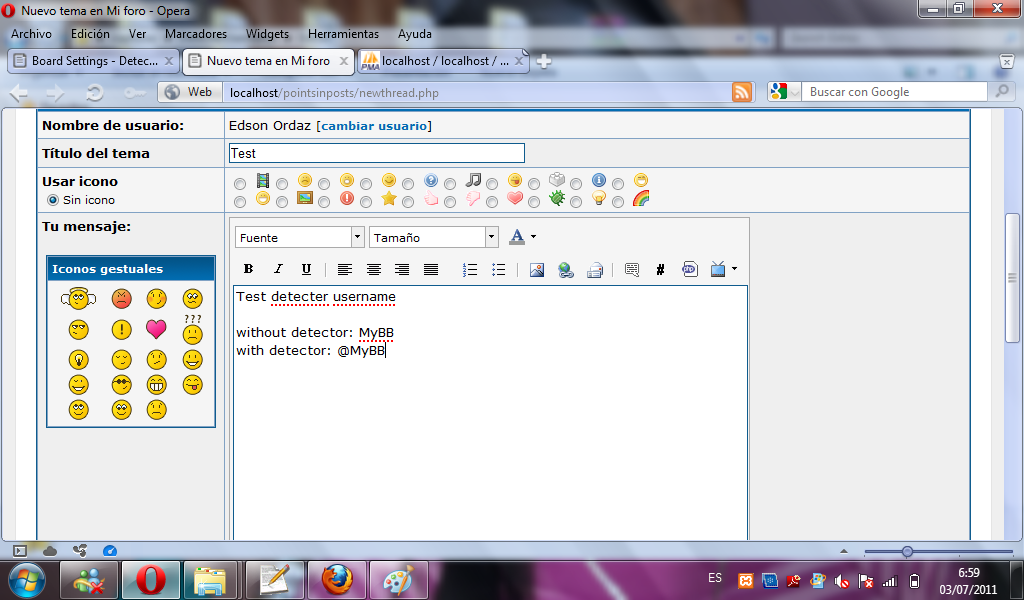This screenshot has width=1024, height=600.
Task: Center align the message text
Action: (x=373, y=269)
